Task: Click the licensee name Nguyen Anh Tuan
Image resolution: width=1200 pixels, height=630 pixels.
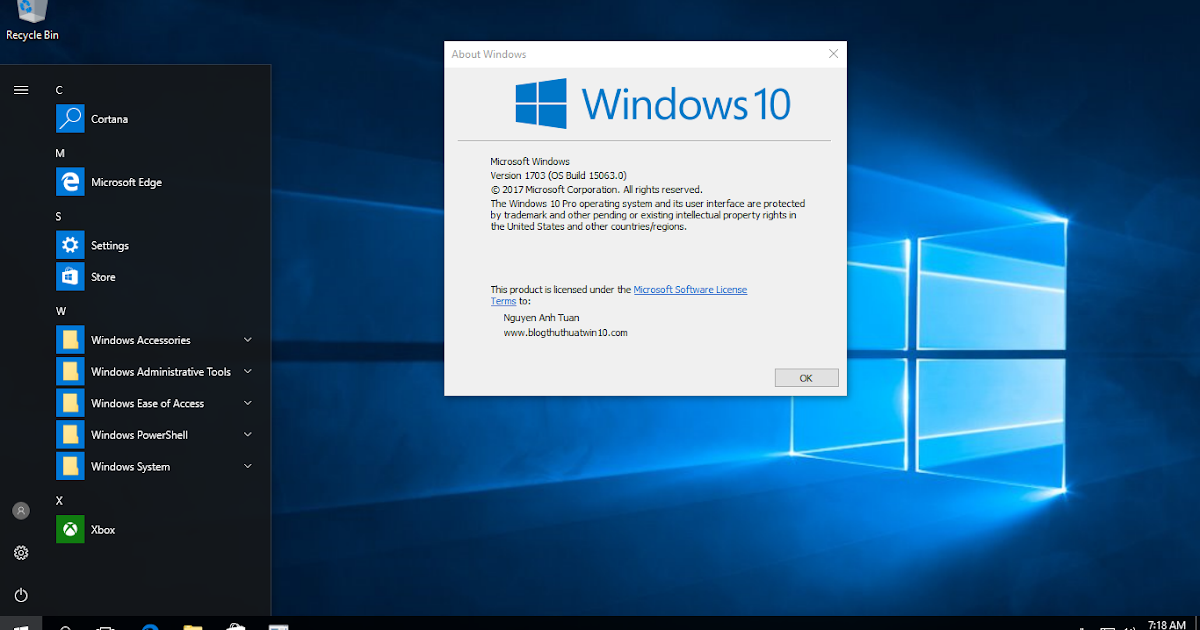Action: coord(541,318)
